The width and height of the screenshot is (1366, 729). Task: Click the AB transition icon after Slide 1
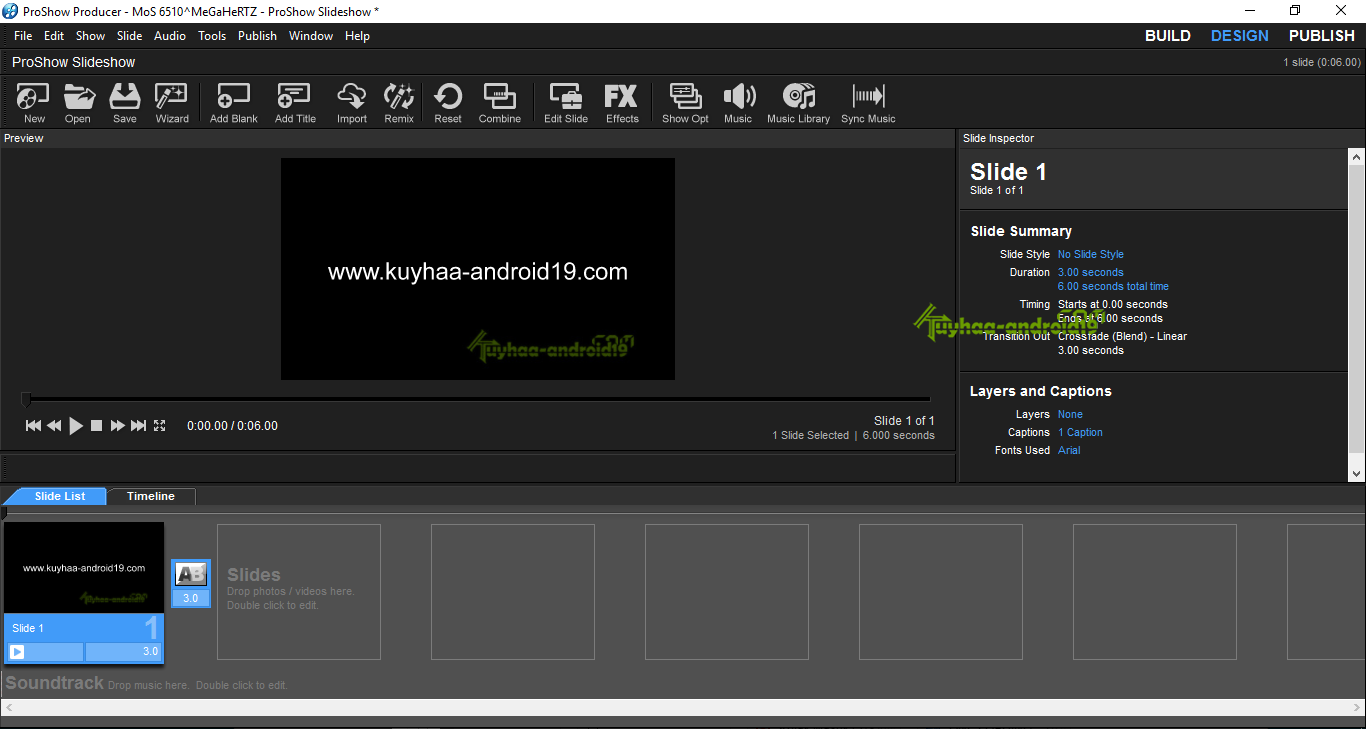click(x=191, y=574)
